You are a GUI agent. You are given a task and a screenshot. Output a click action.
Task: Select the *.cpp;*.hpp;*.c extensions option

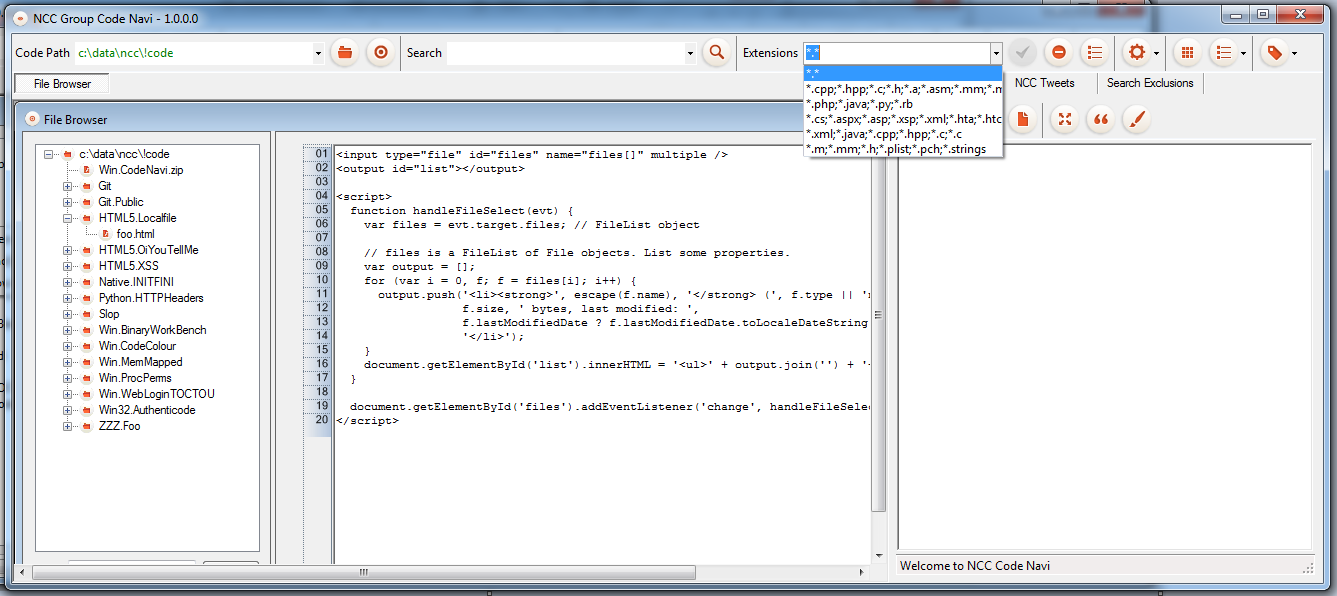pos(903,89)
